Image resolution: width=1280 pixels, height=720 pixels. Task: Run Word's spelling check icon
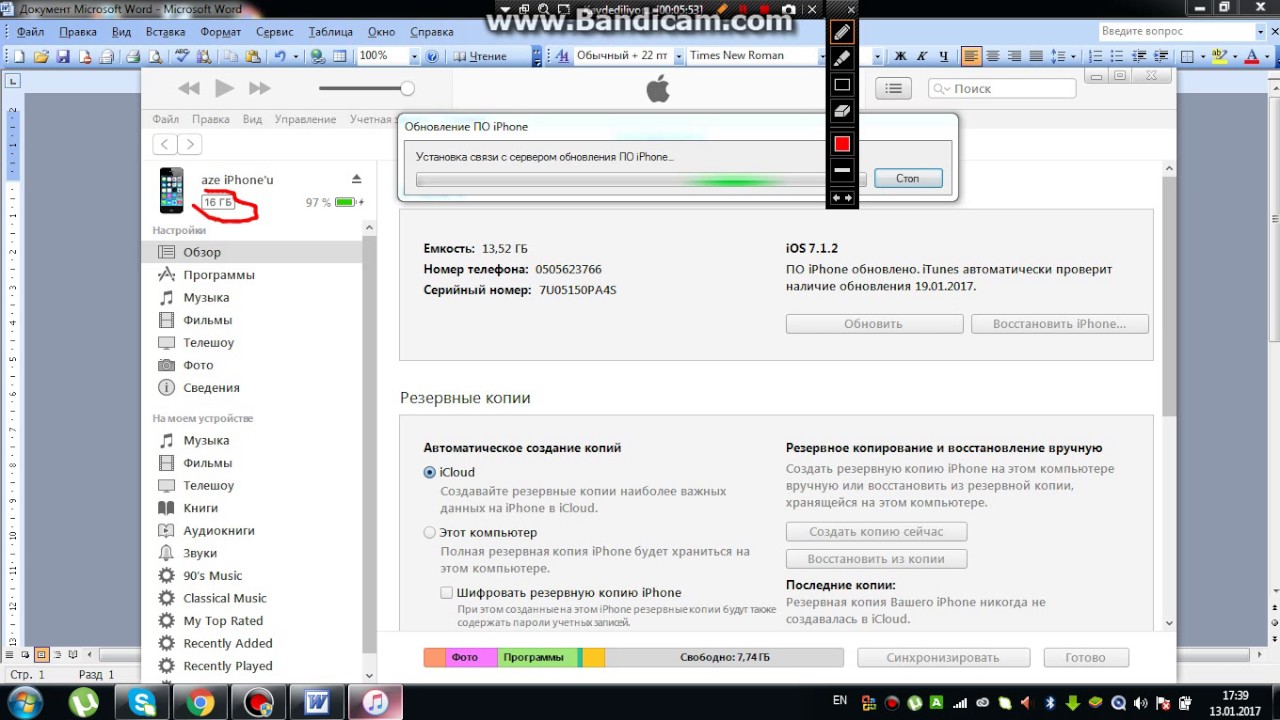pyautogui.click(x=182, y=56)
